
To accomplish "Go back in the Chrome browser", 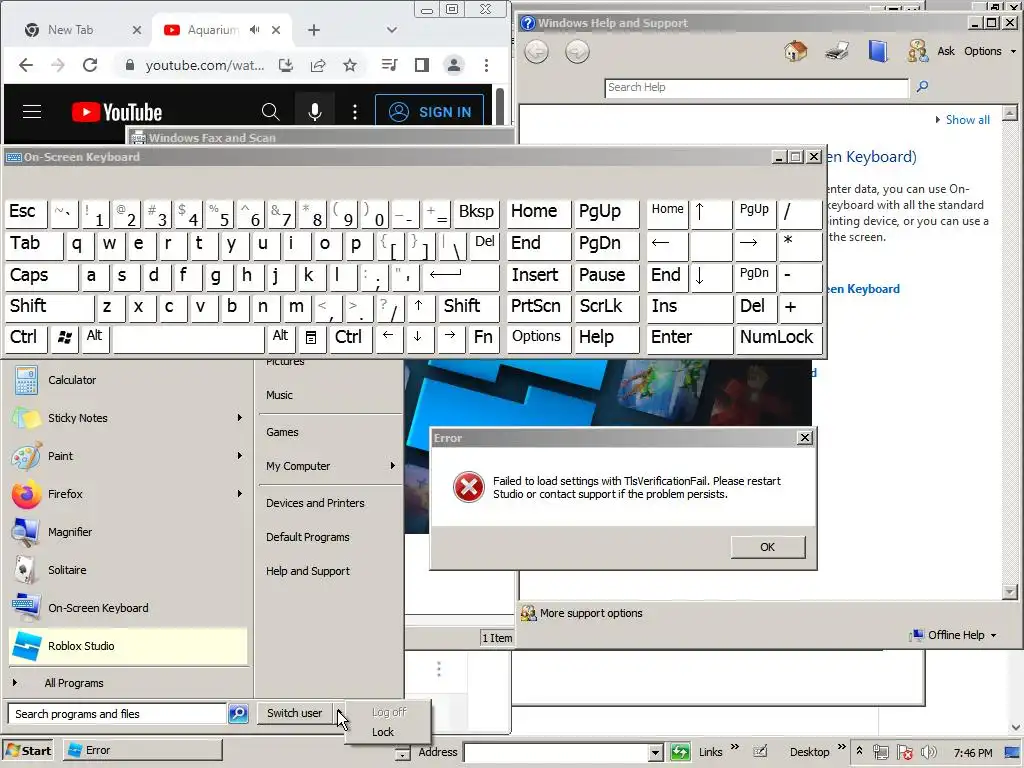I will click(x=25, y=65).
